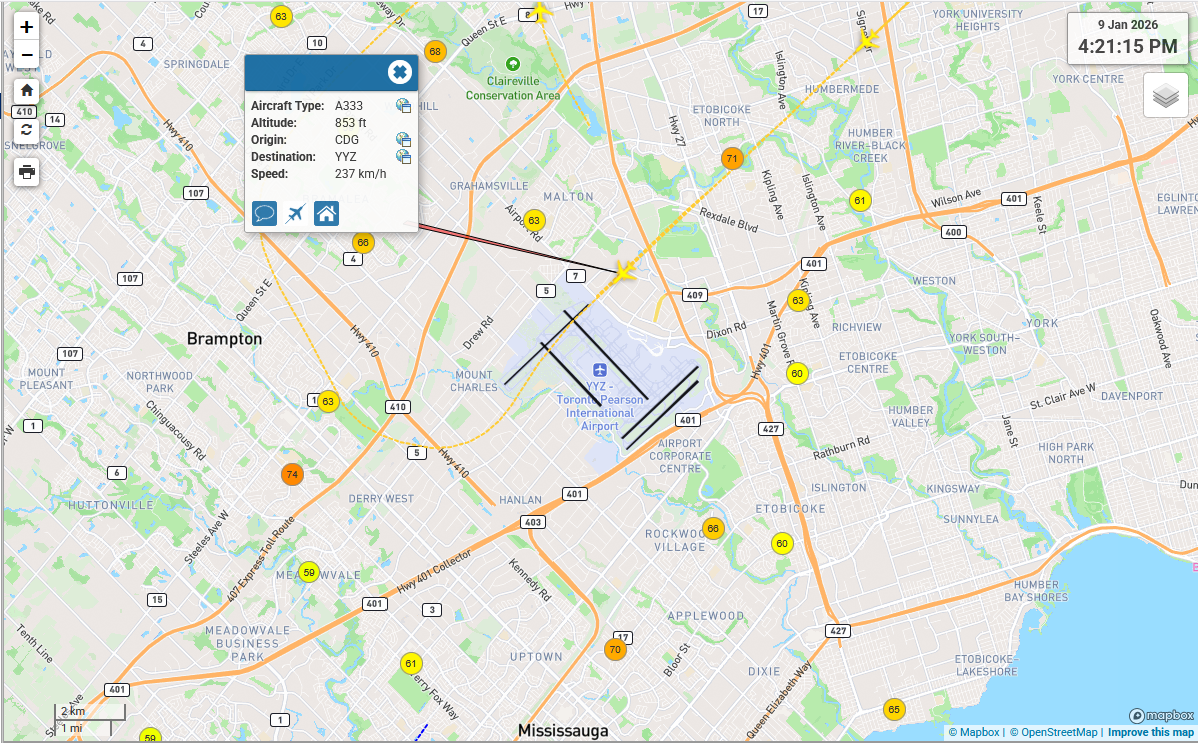The height and width of the screenshot is (743, 1198).
Task: Open the OpenStreetMap attribution link
Action: [1058, 733]
